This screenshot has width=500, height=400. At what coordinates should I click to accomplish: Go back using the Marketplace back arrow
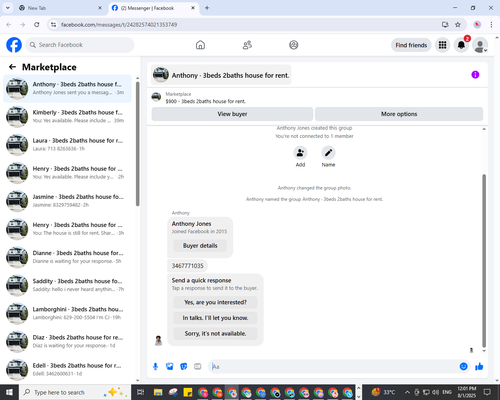[12, 67]
